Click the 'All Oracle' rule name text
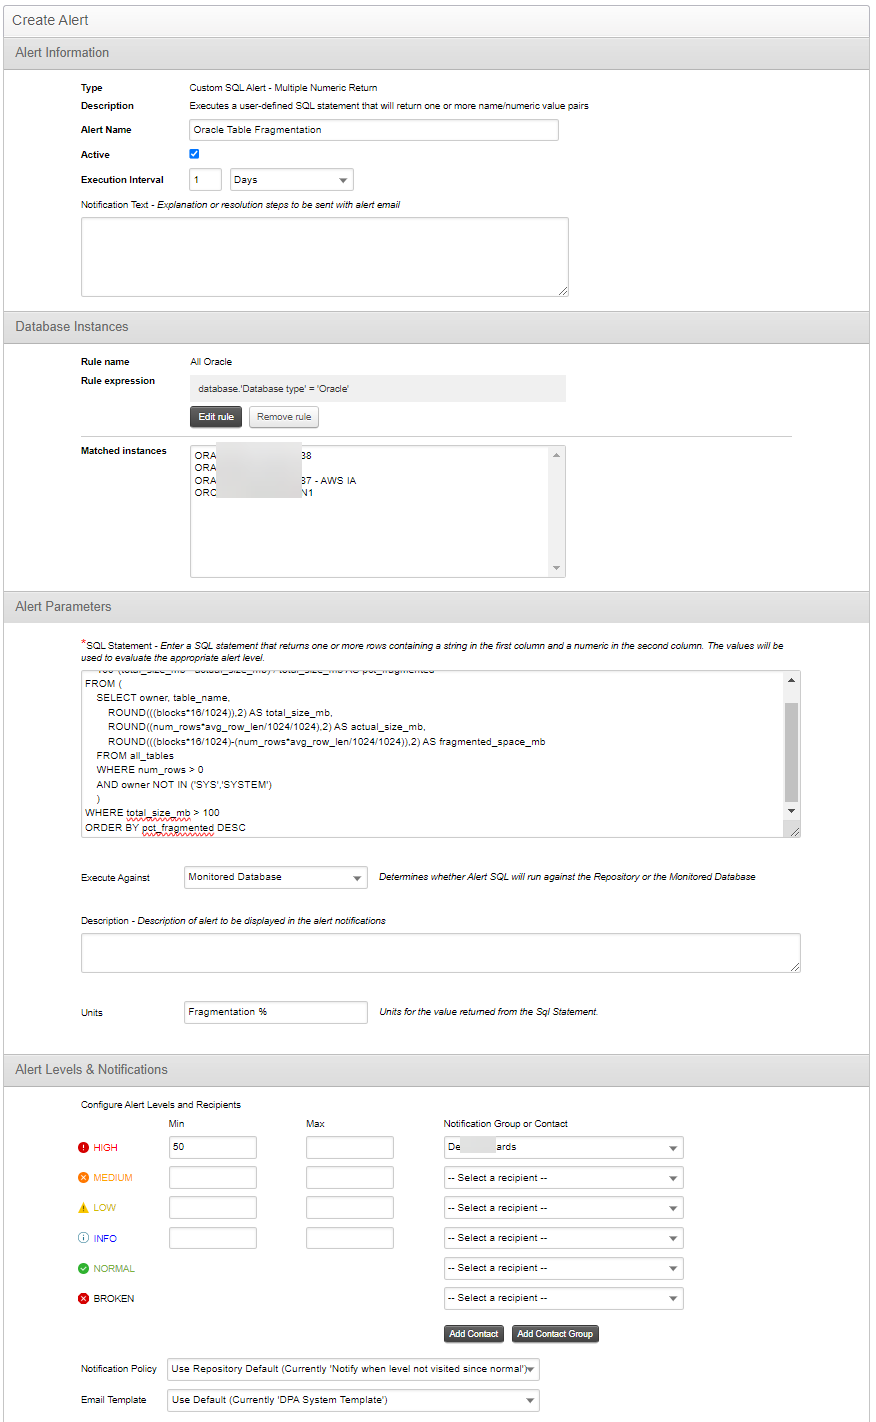This screenshot has height=1422, width=876. pyautogui.click(x=211, y=362)
